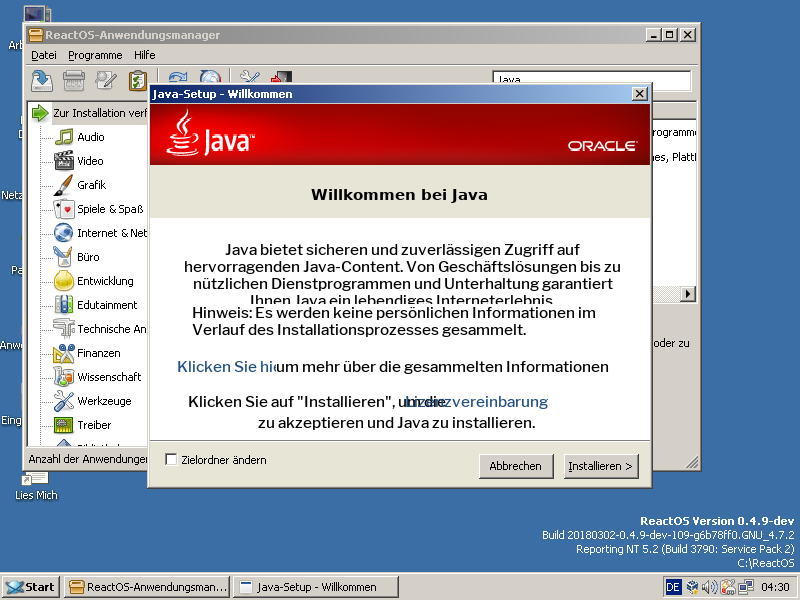The image size is (800, 600).
Task: Switch to ReactOS-Anwendungsmanager taskbar button
Action: pos(147,587)
